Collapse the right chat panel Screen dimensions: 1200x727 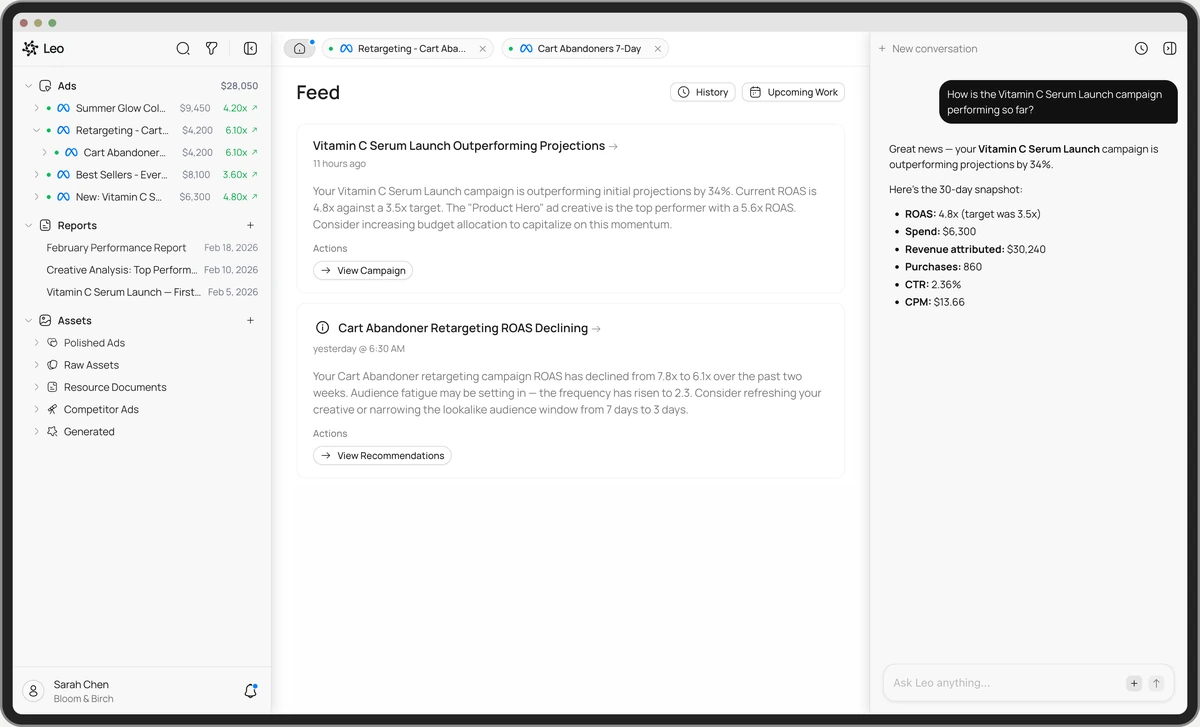pos(1169,48)
